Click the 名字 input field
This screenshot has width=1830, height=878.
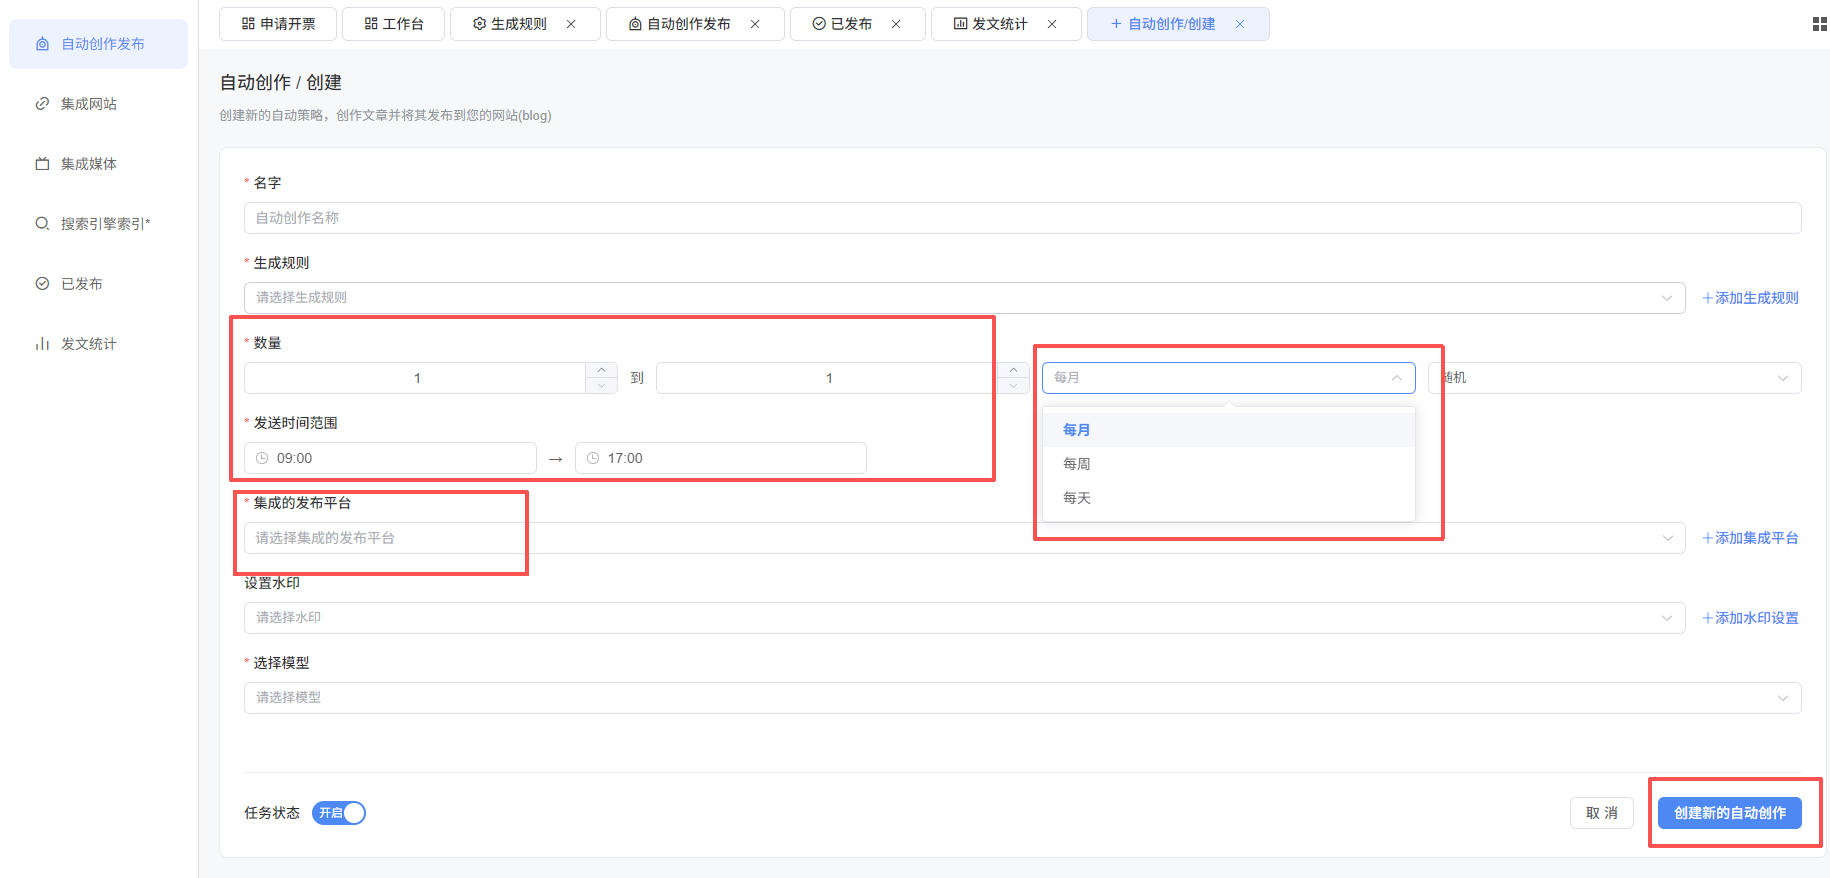point(1022,218)
